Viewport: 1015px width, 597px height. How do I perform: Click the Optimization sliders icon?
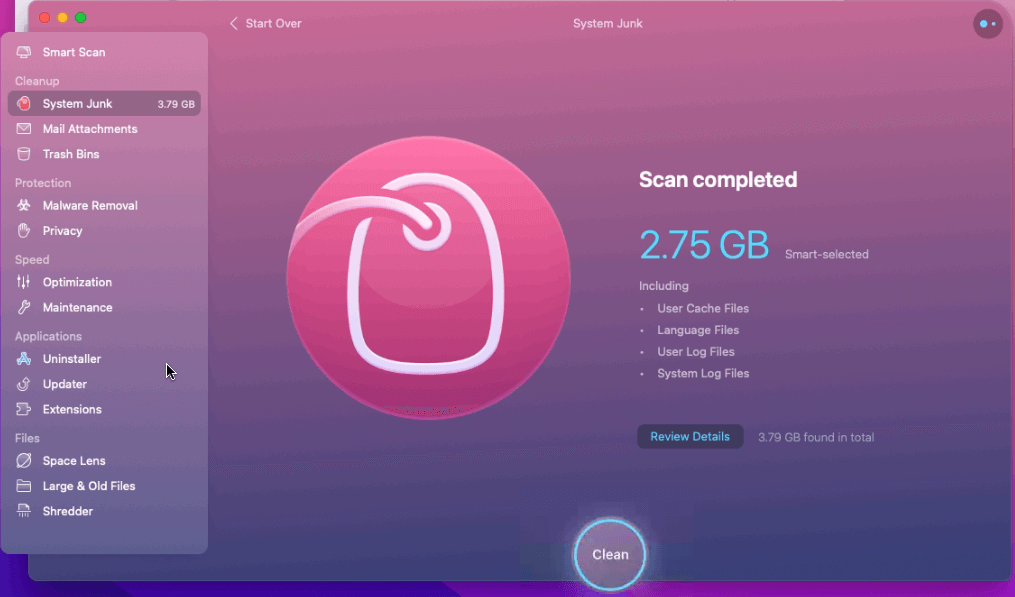pyautogui.click(x=23, y=282)
